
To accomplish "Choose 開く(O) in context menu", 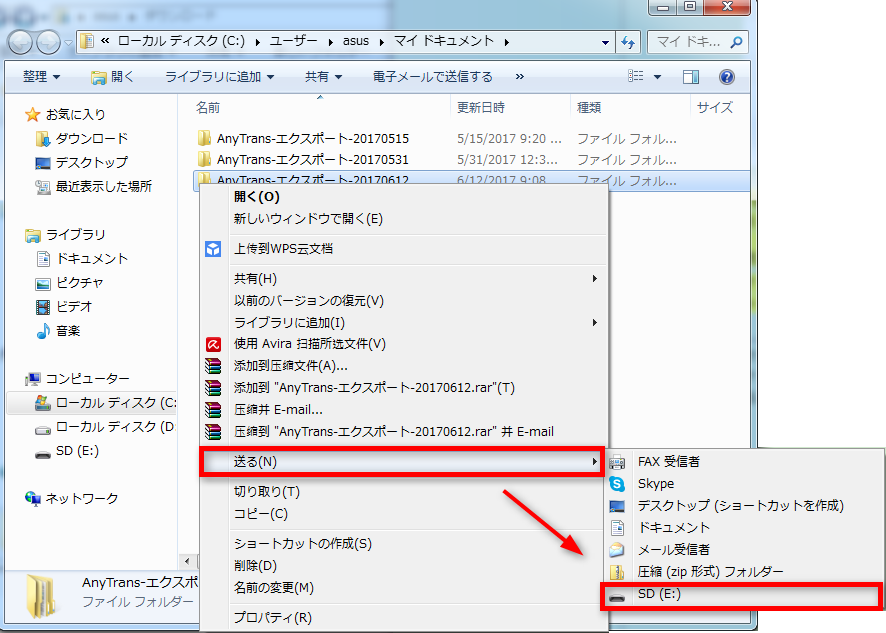I will coord(257,197).
